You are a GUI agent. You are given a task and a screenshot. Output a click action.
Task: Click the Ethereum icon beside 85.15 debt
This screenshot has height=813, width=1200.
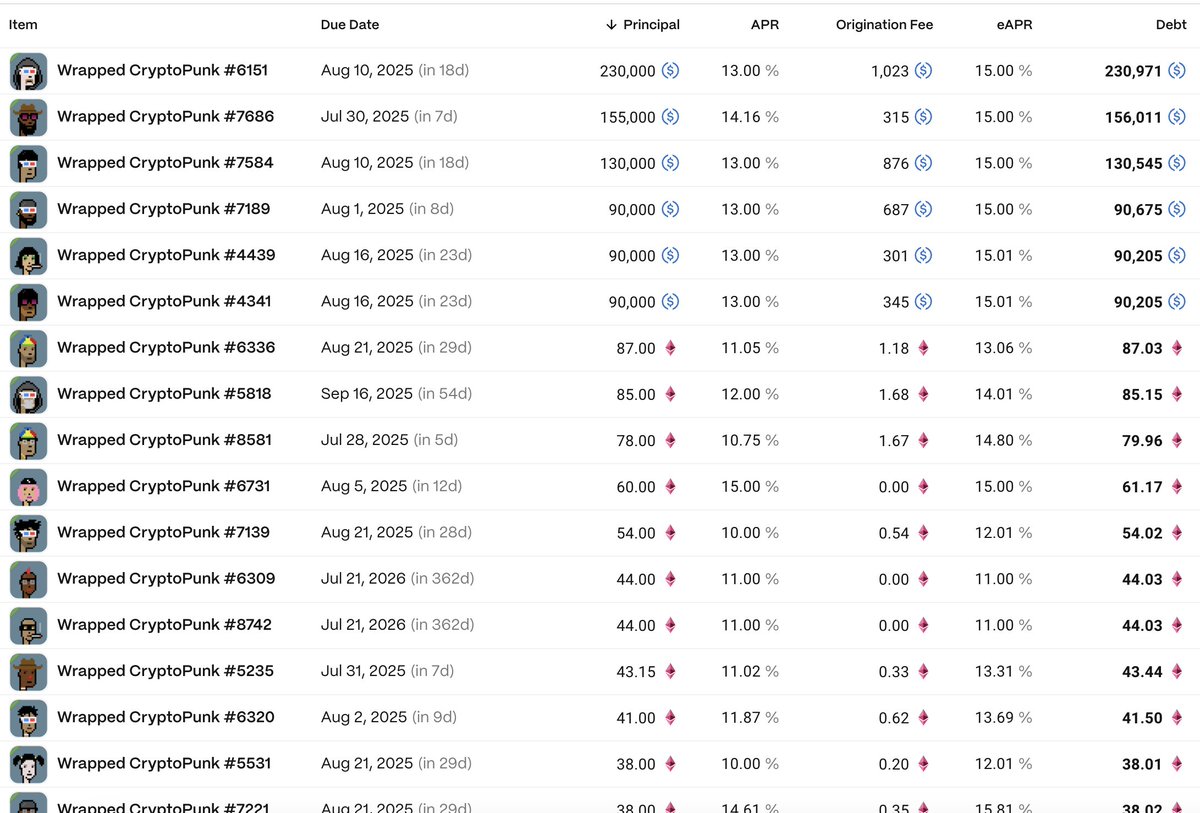pyautogui.click(x=1177, y=394)
